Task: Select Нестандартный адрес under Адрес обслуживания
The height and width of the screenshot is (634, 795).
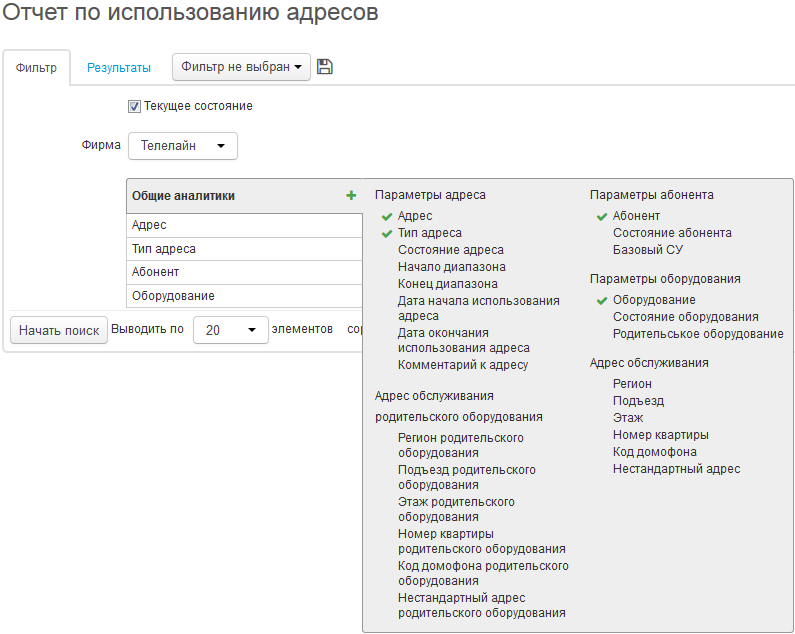Action: pos(676,469)
